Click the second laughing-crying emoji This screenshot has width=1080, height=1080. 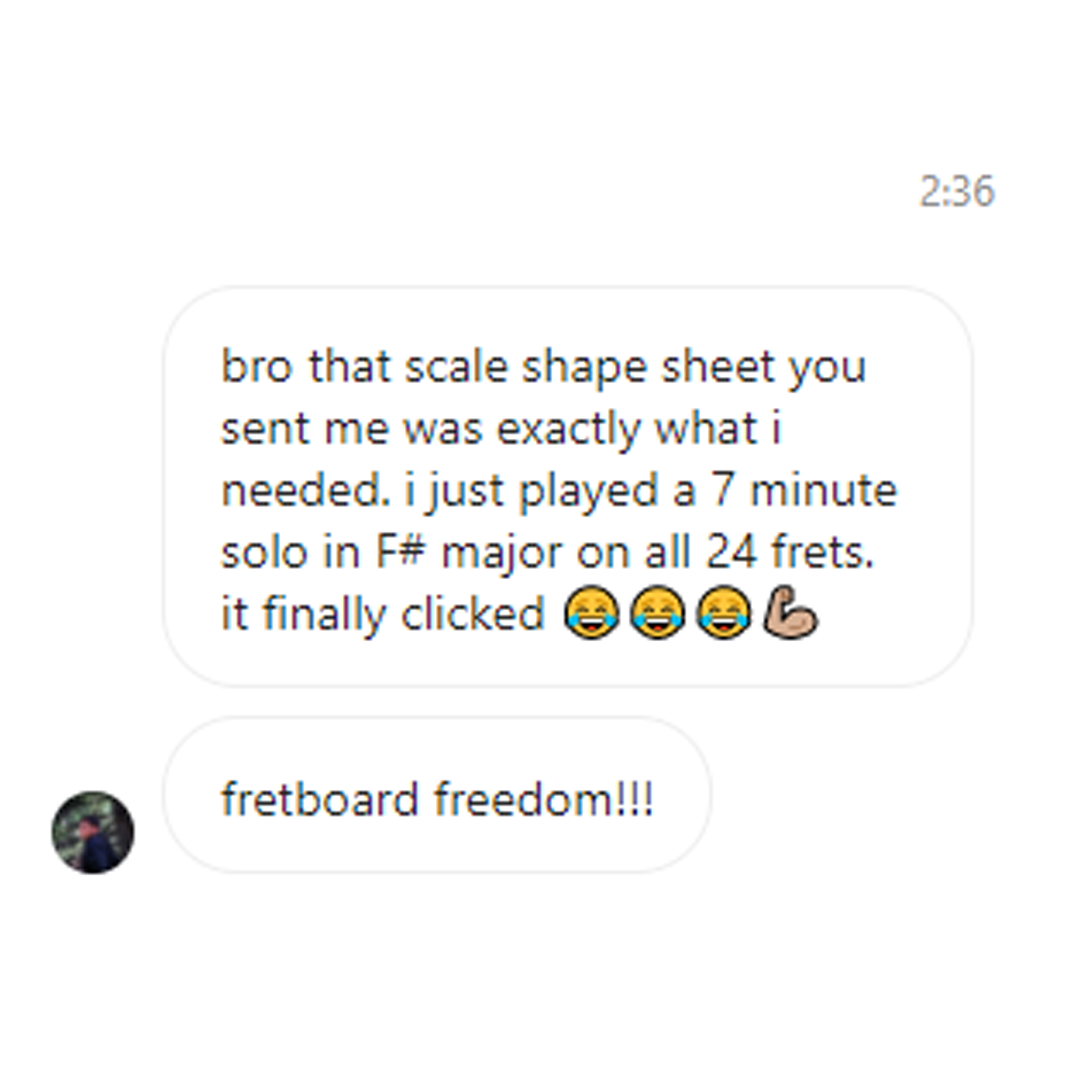(657, 613)
